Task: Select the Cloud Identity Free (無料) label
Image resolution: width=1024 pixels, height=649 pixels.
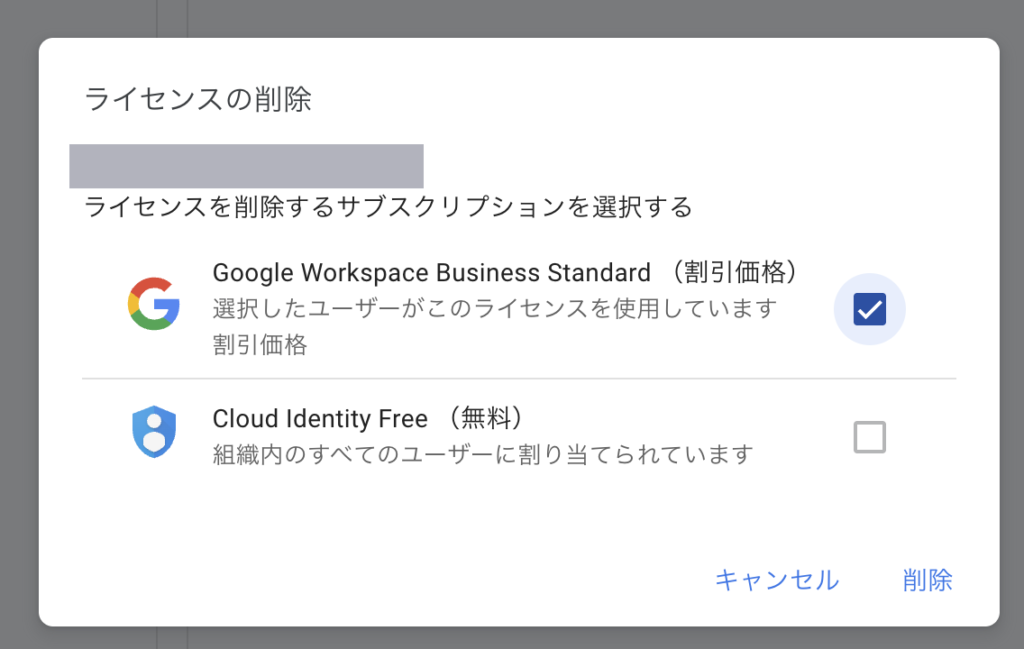Action: (x=369, y=418)
